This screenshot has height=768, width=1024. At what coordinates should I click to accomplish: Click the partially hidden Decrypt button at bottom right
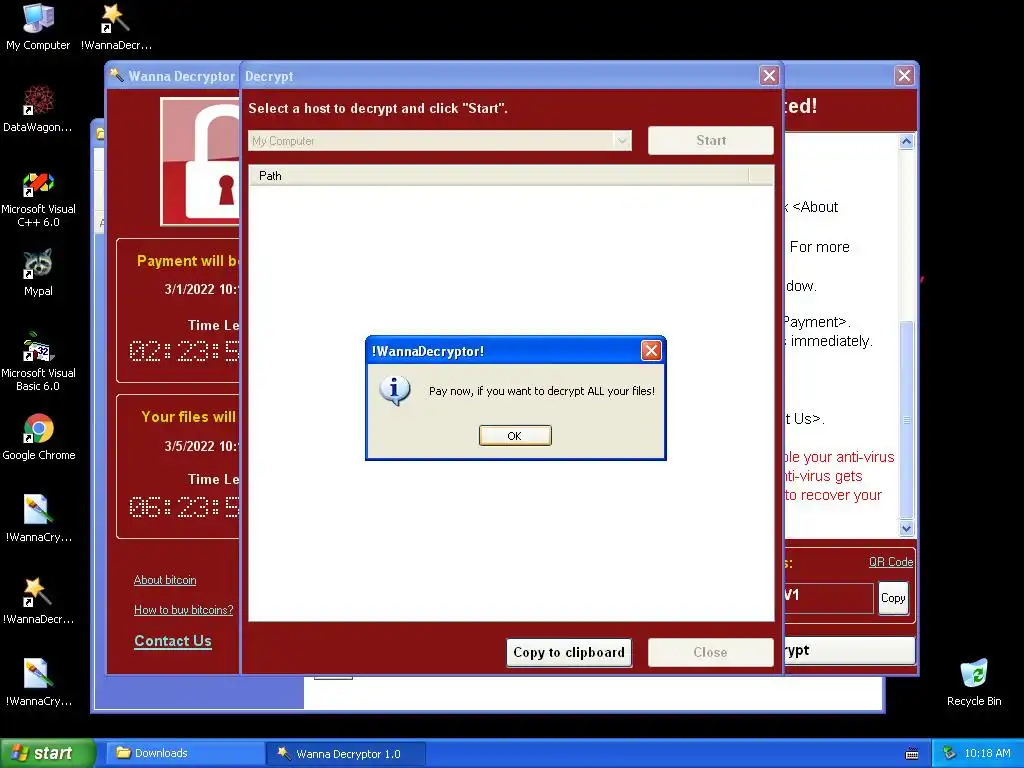pos(849,650)
